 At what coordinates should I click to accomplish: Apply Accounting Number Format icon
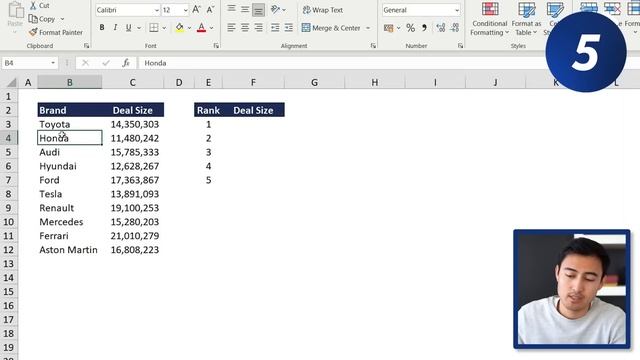389,28
